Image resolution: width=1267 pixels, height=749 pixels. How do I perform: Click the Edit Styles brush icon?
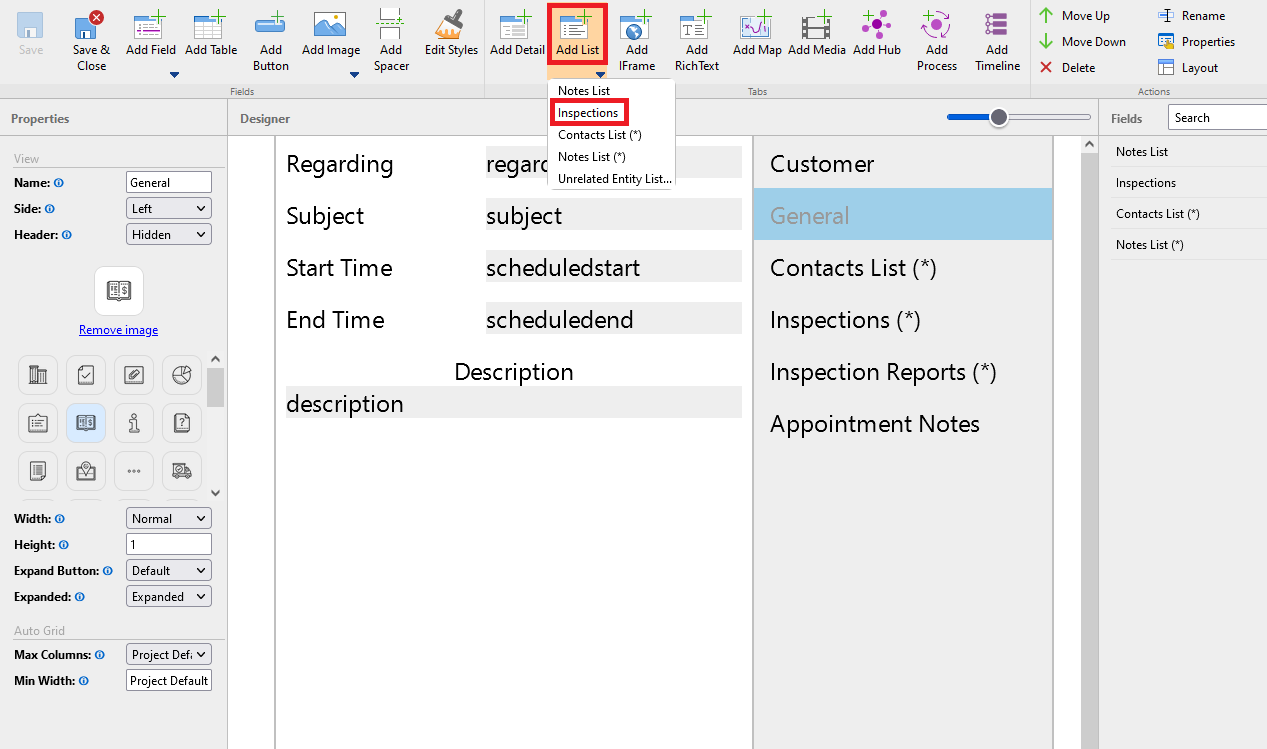coord(451,25)
